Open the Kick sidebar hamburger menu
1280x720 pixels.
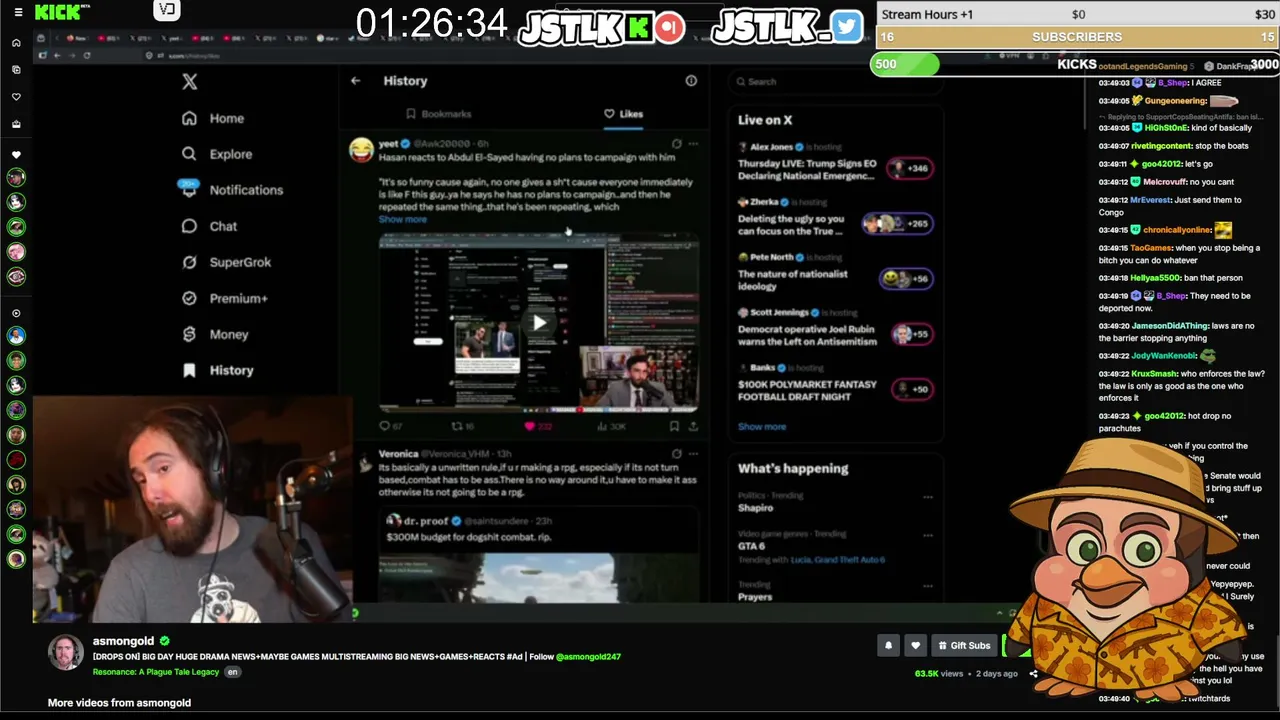pyautogui.click(x=17, y=12)
